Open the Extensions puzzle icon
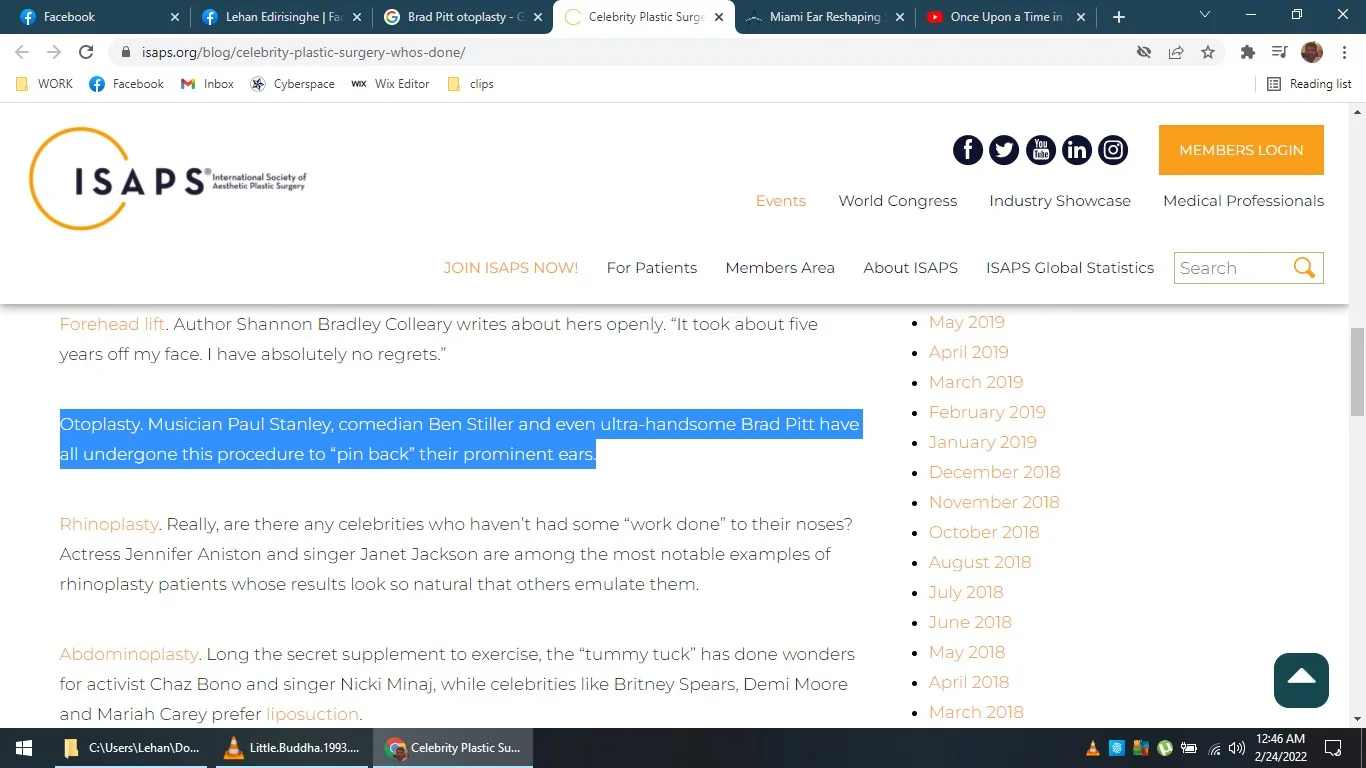 pos(1247,52)
